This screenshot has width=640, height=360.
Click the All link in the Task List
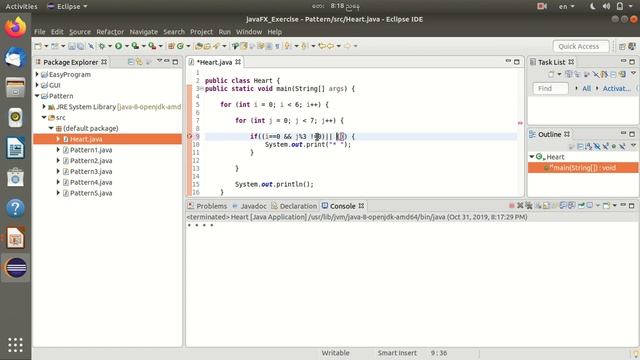587,88
